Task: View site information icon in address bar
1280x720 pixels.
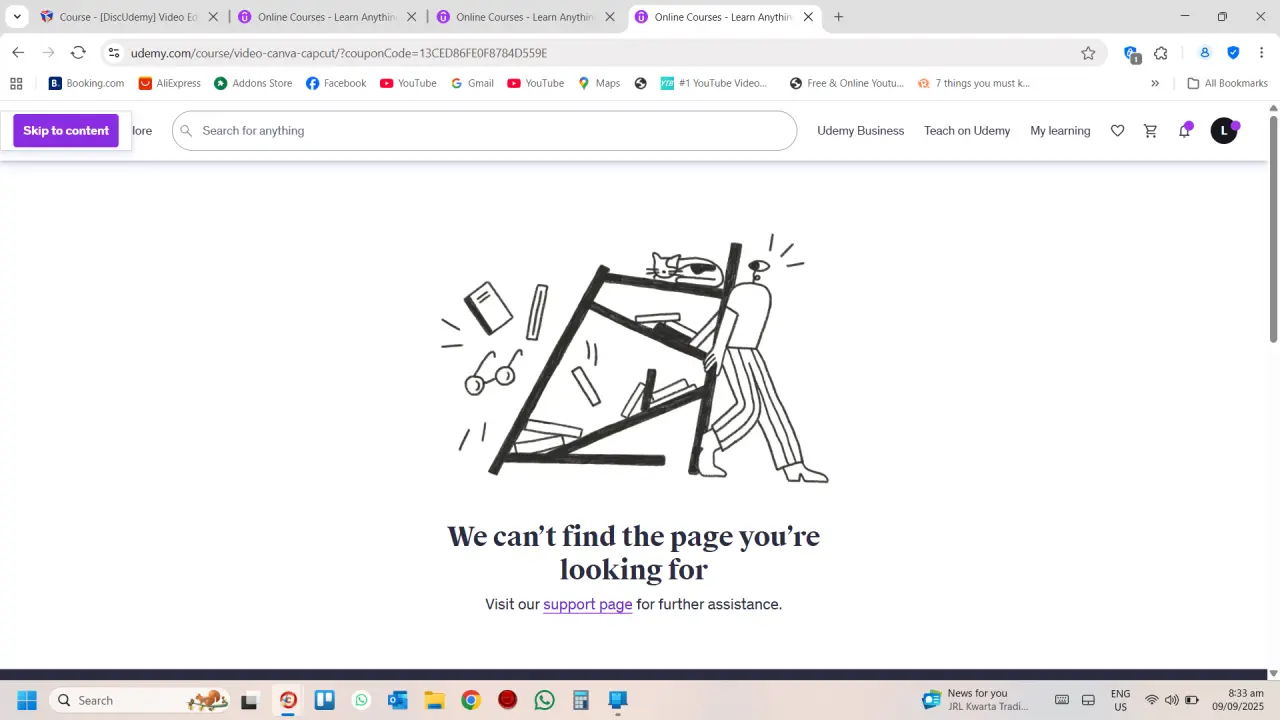Action: pos(114,53)
